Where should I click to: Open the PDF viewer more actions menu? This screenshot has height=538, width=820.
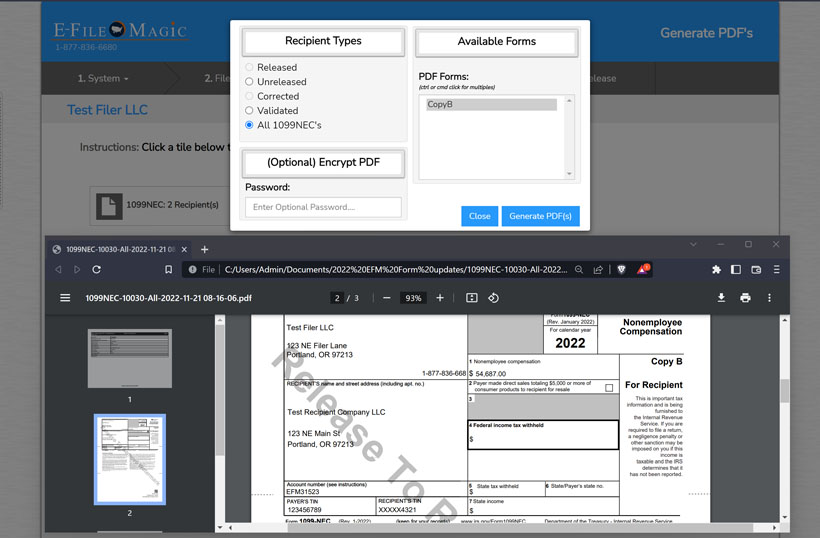click(x=769, y=298)
